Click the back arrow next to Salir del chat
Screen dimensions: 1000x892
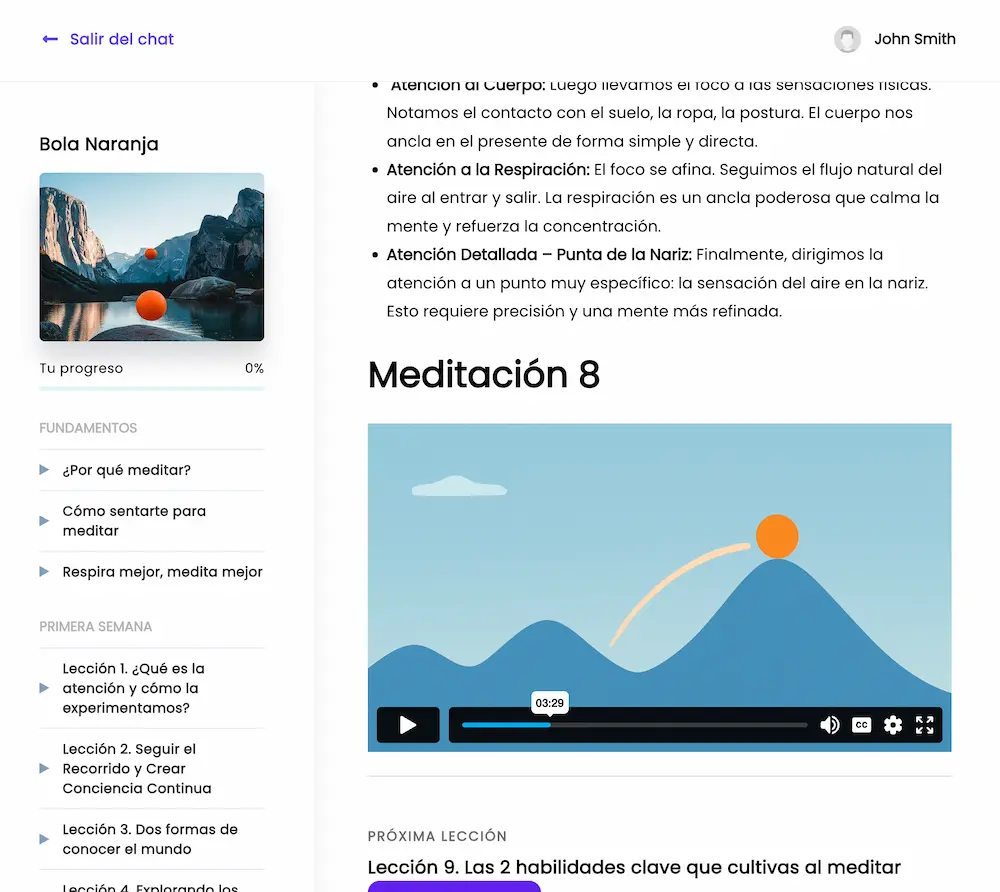pyautogui.click(x=49, y=38)
